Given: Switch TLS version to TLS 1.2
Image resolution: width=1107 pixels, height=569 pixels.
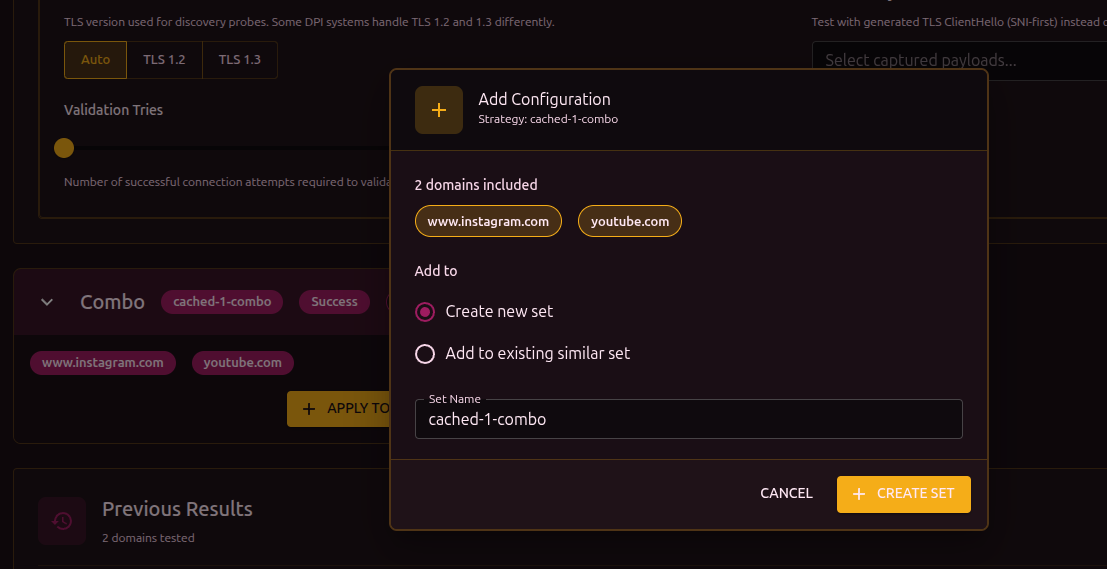Looking at the screenshot, I should coord(164,60).
